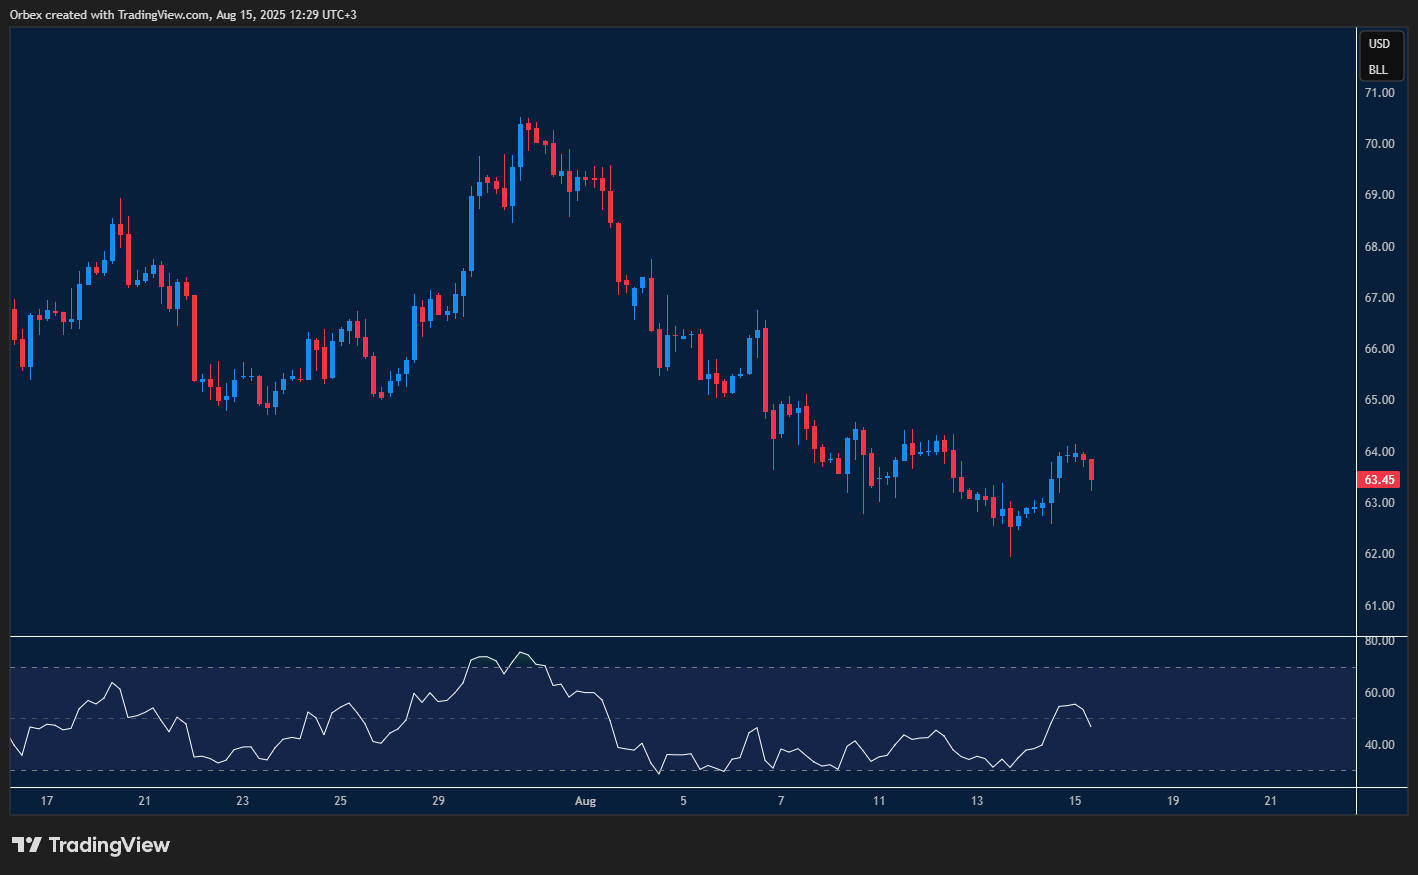This screenshot has width=1418, height=875.
Task: Click the 80.00 RSI scale label
Action: (1379, 641)
